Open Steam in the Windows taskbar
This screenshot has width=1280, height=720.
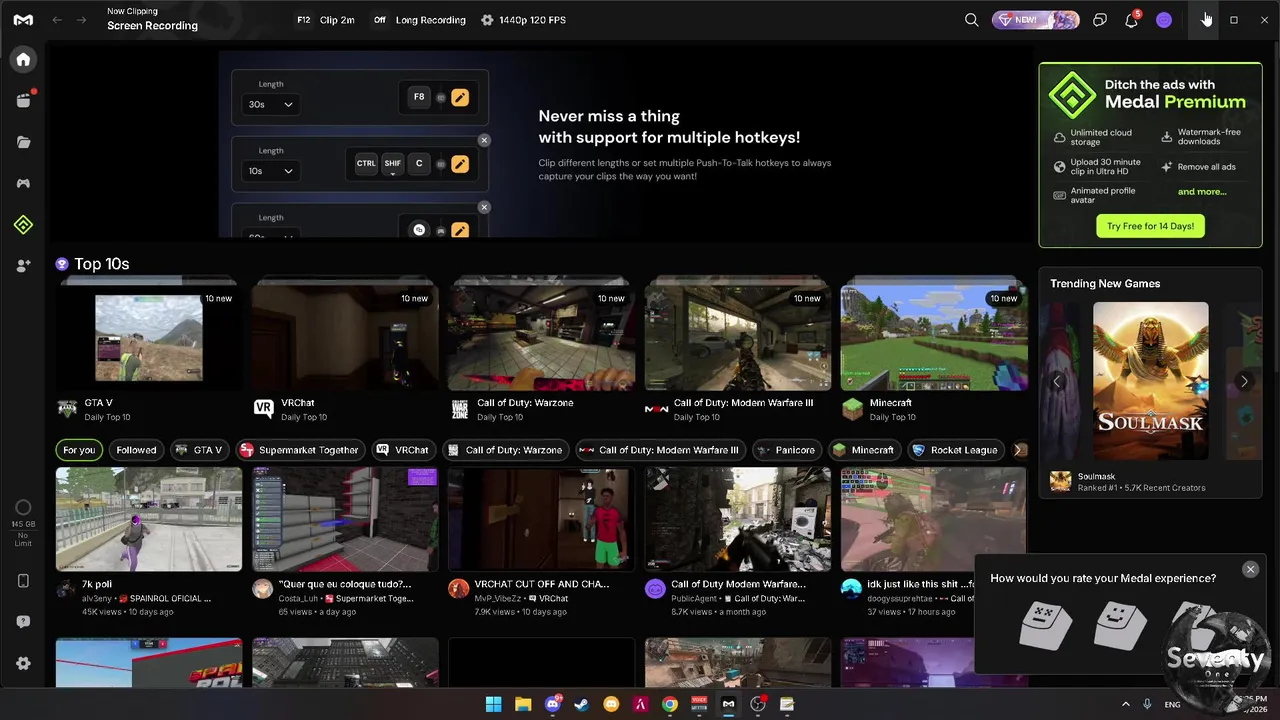click(581, 704)
